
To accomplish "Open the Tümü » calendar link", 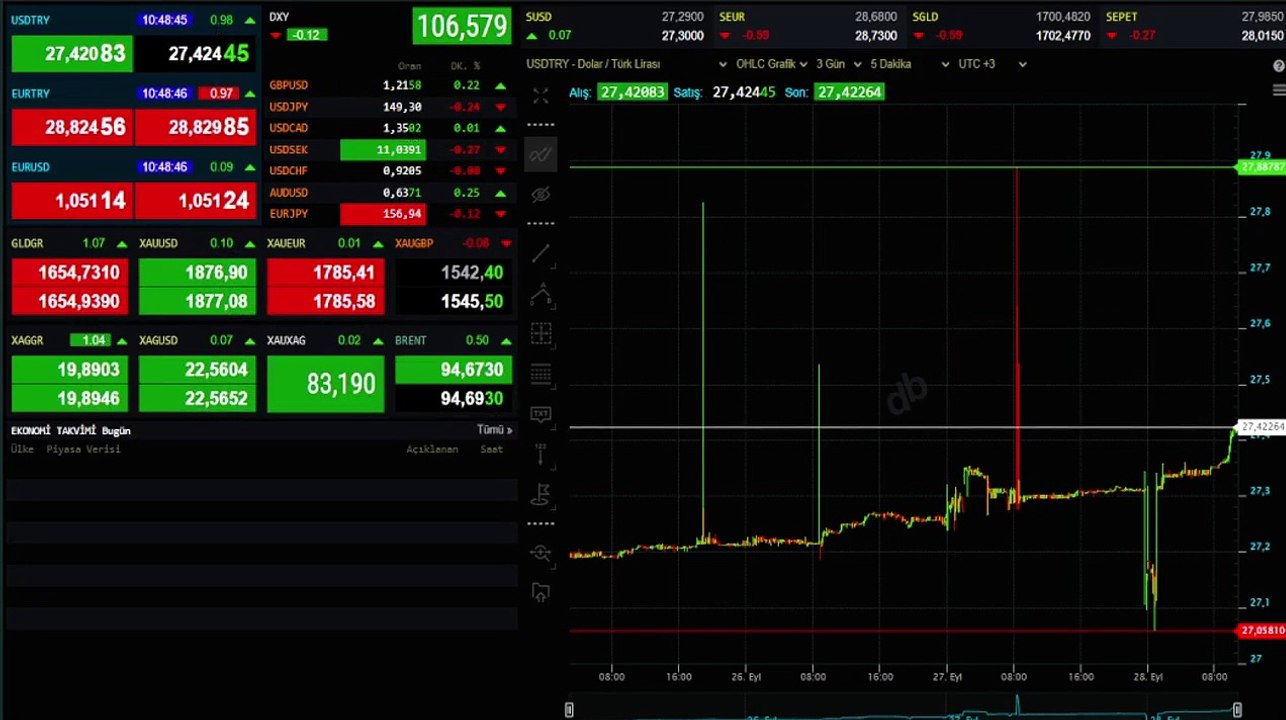I will tap(495, 430).
